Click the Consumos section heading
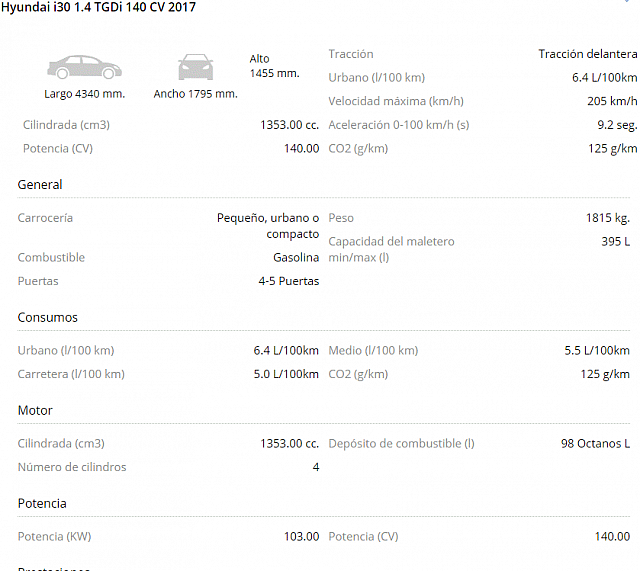This screenshot has height=571, width=640. coord(47,317)
